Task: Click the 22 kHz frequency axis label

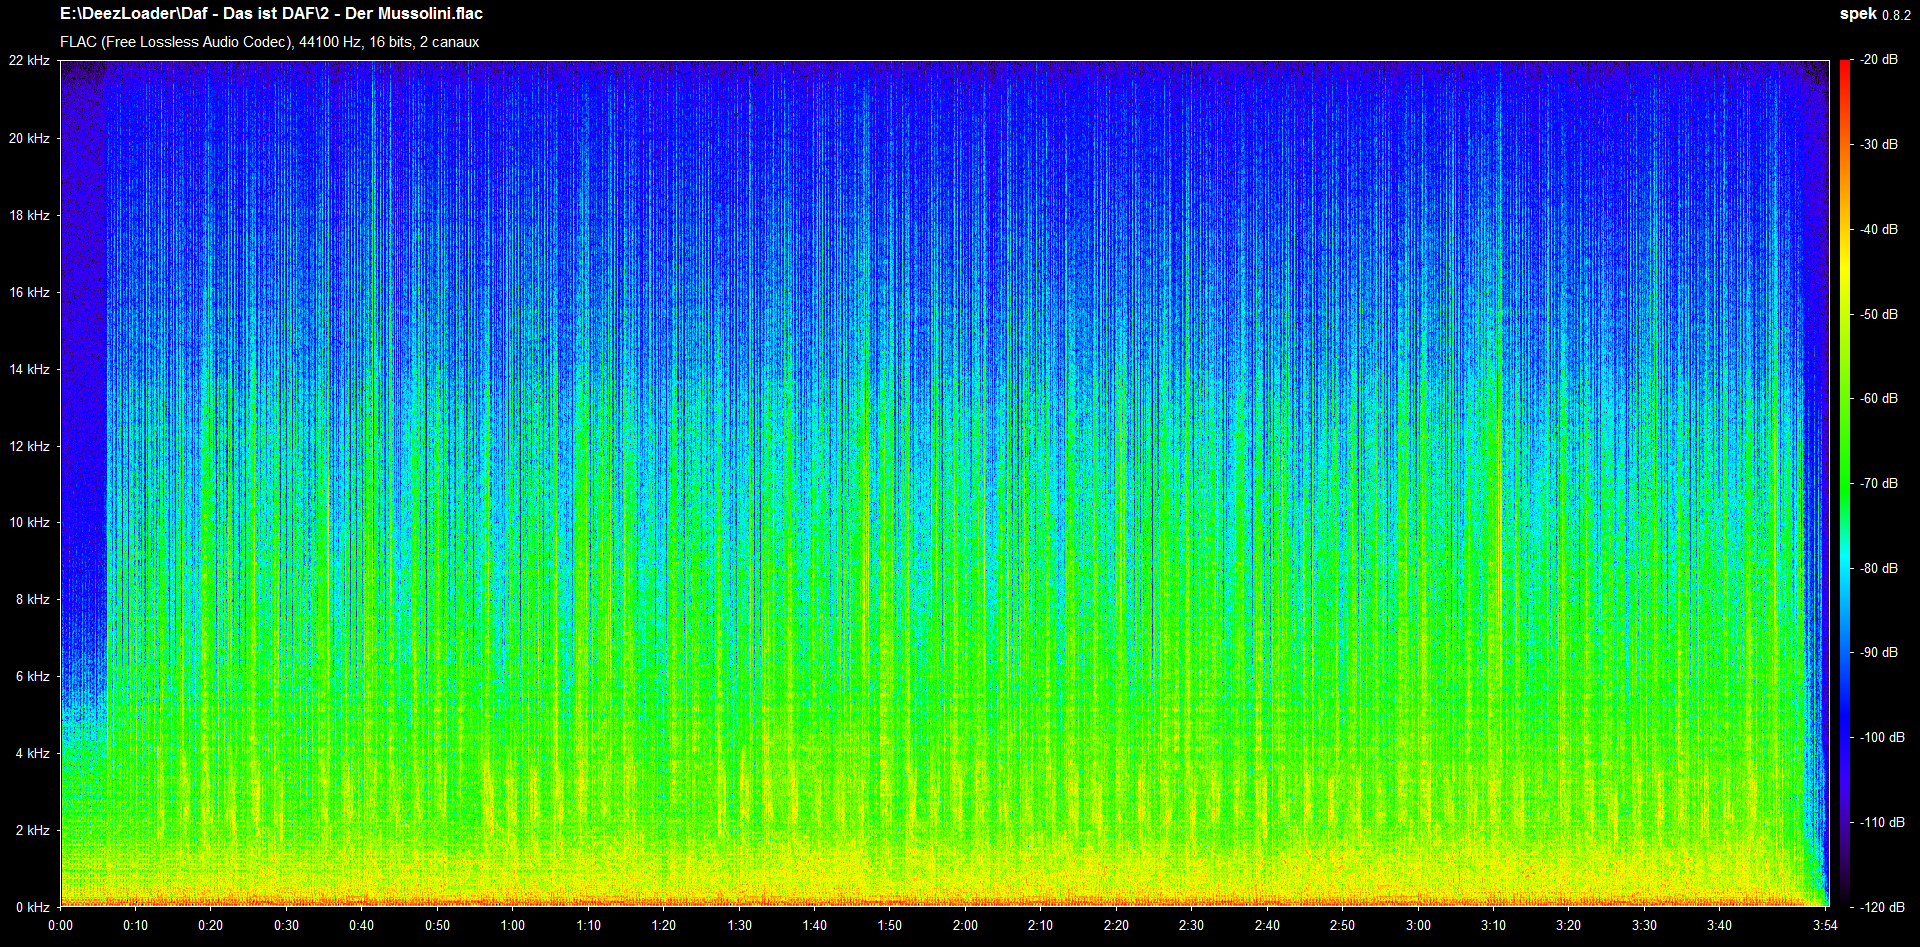Action: [29, 61]
